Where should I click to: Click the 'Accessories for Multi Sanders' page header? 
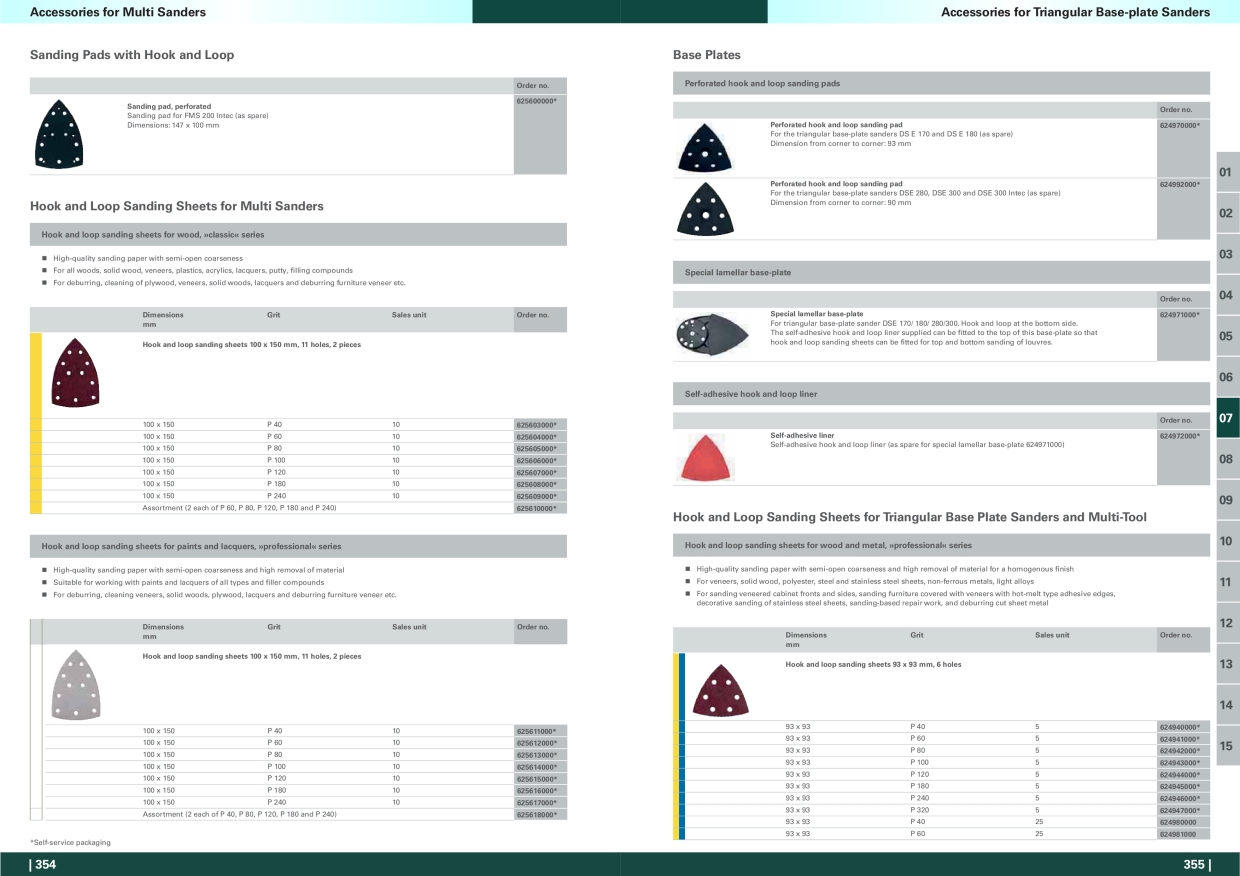point(118,12)
